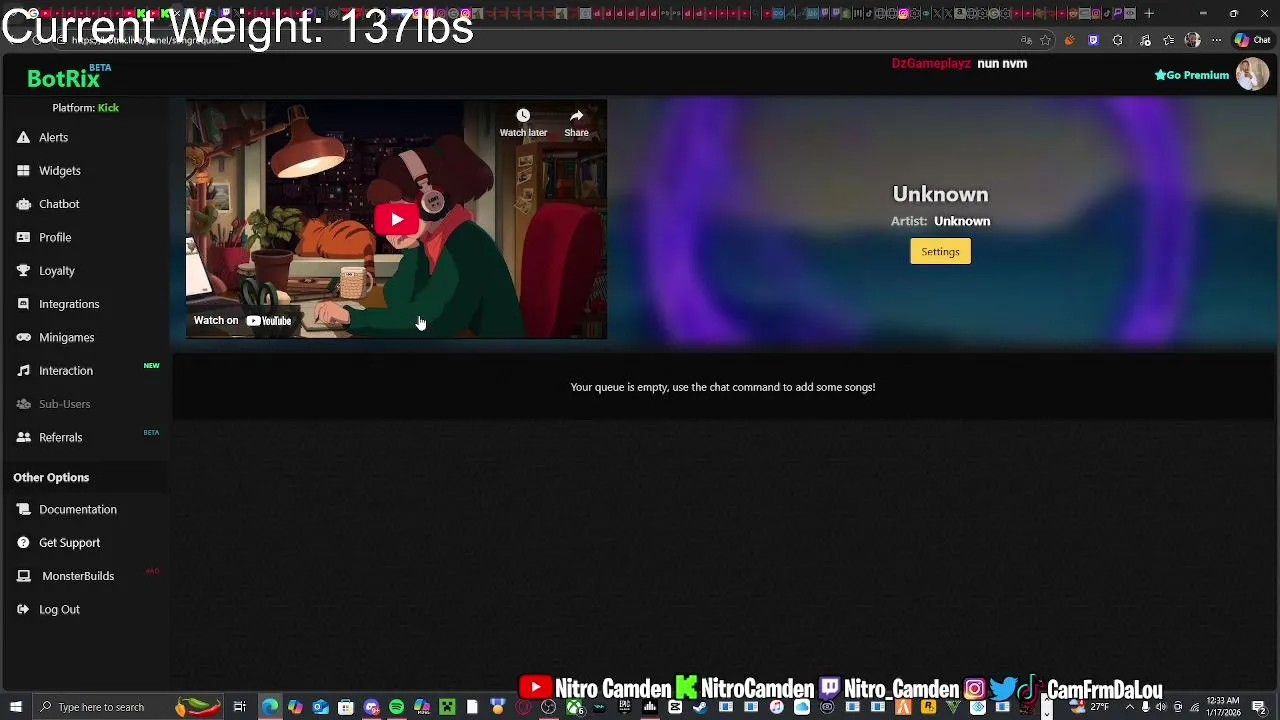Open the Documentation link
Viewport: 1280px width, 720px height.
[78, 510]
